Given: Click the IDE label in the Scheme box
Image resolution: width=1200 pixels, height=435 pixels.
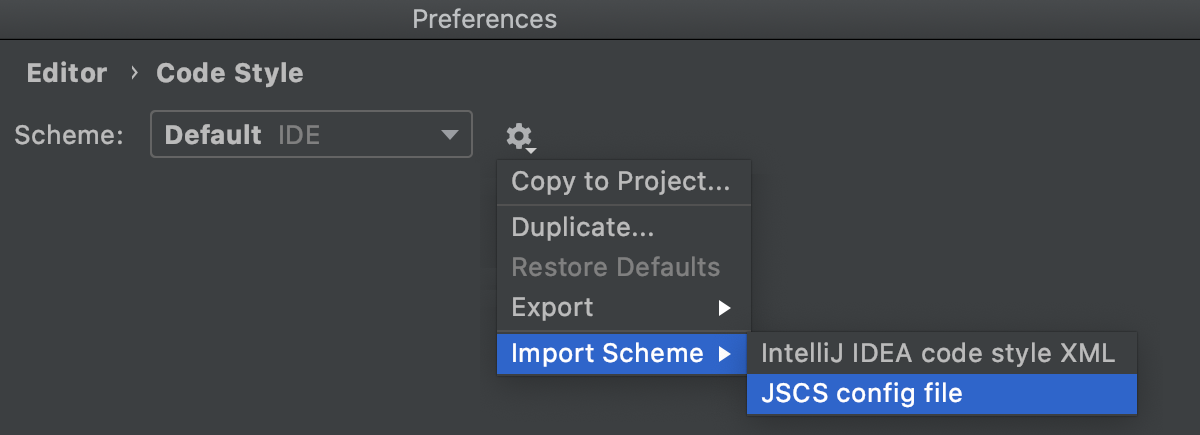Looking at the screenshot, I should (x=299, y=135).
